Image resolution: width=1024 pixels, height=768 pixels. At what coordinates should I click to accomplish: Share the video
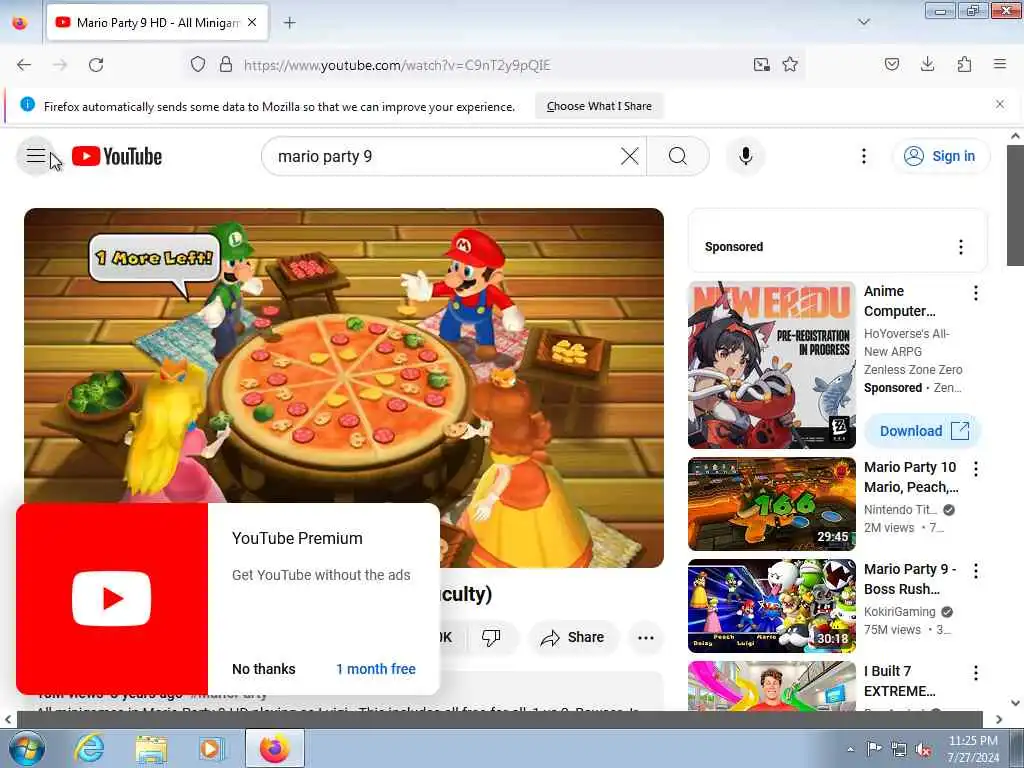pos(573,637)
